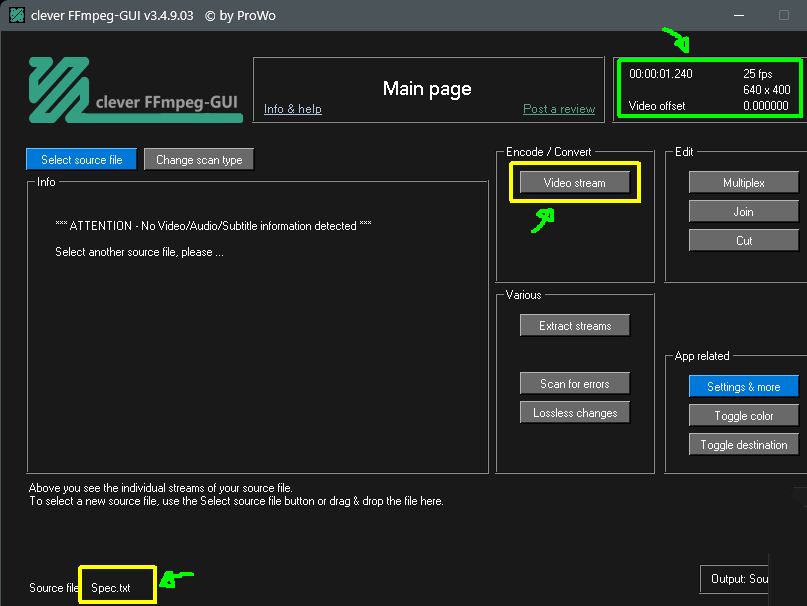
Task: Click the Output: Source button
Action: (734, 579)
